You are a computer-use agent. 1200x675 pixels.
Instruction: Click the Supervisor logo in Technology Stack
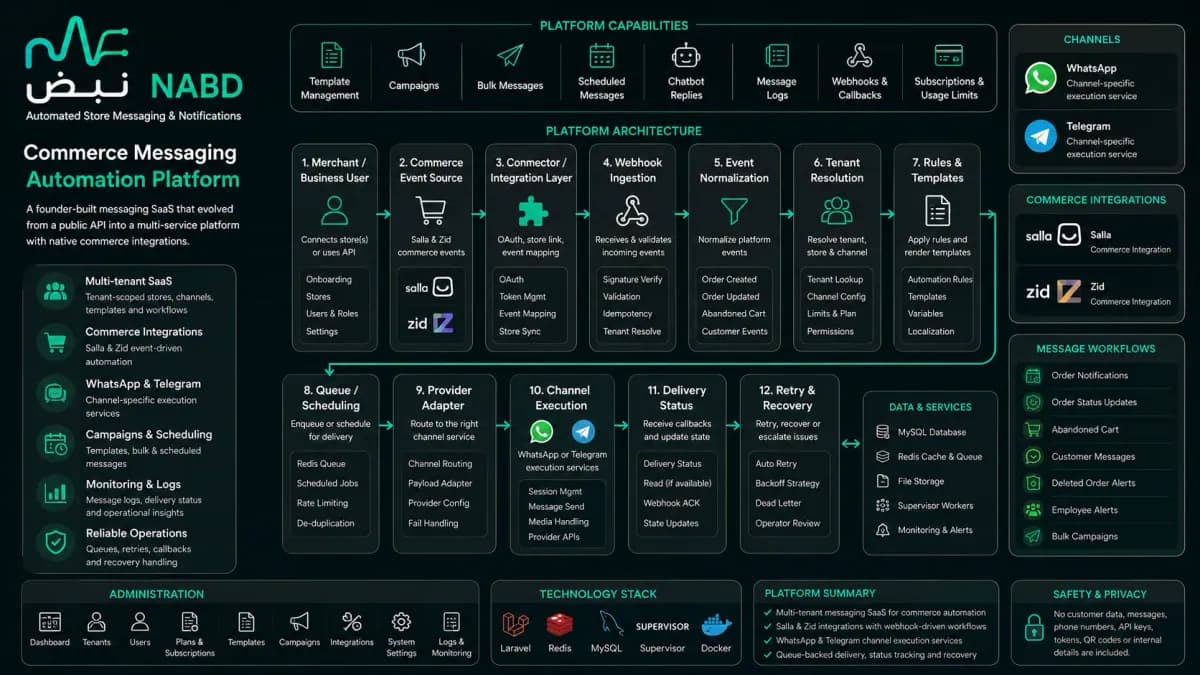(x=662, y=627)
